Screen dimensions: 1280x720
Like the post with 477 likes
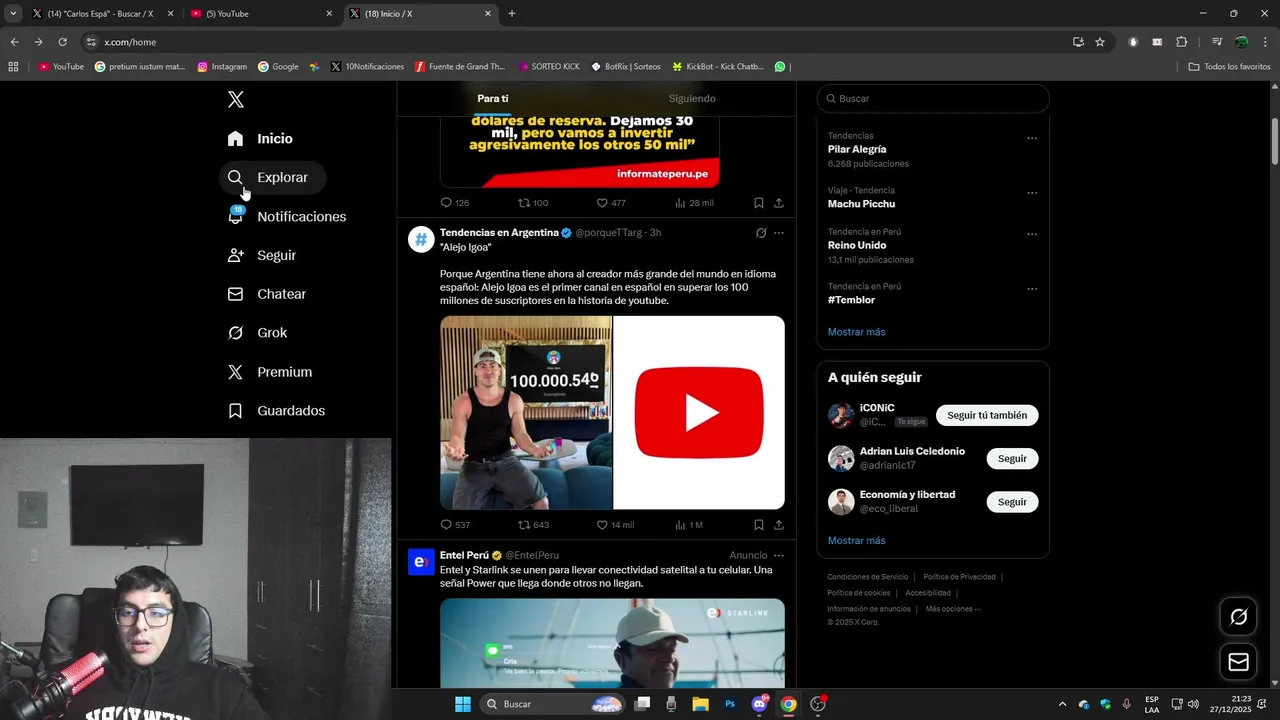611,203
